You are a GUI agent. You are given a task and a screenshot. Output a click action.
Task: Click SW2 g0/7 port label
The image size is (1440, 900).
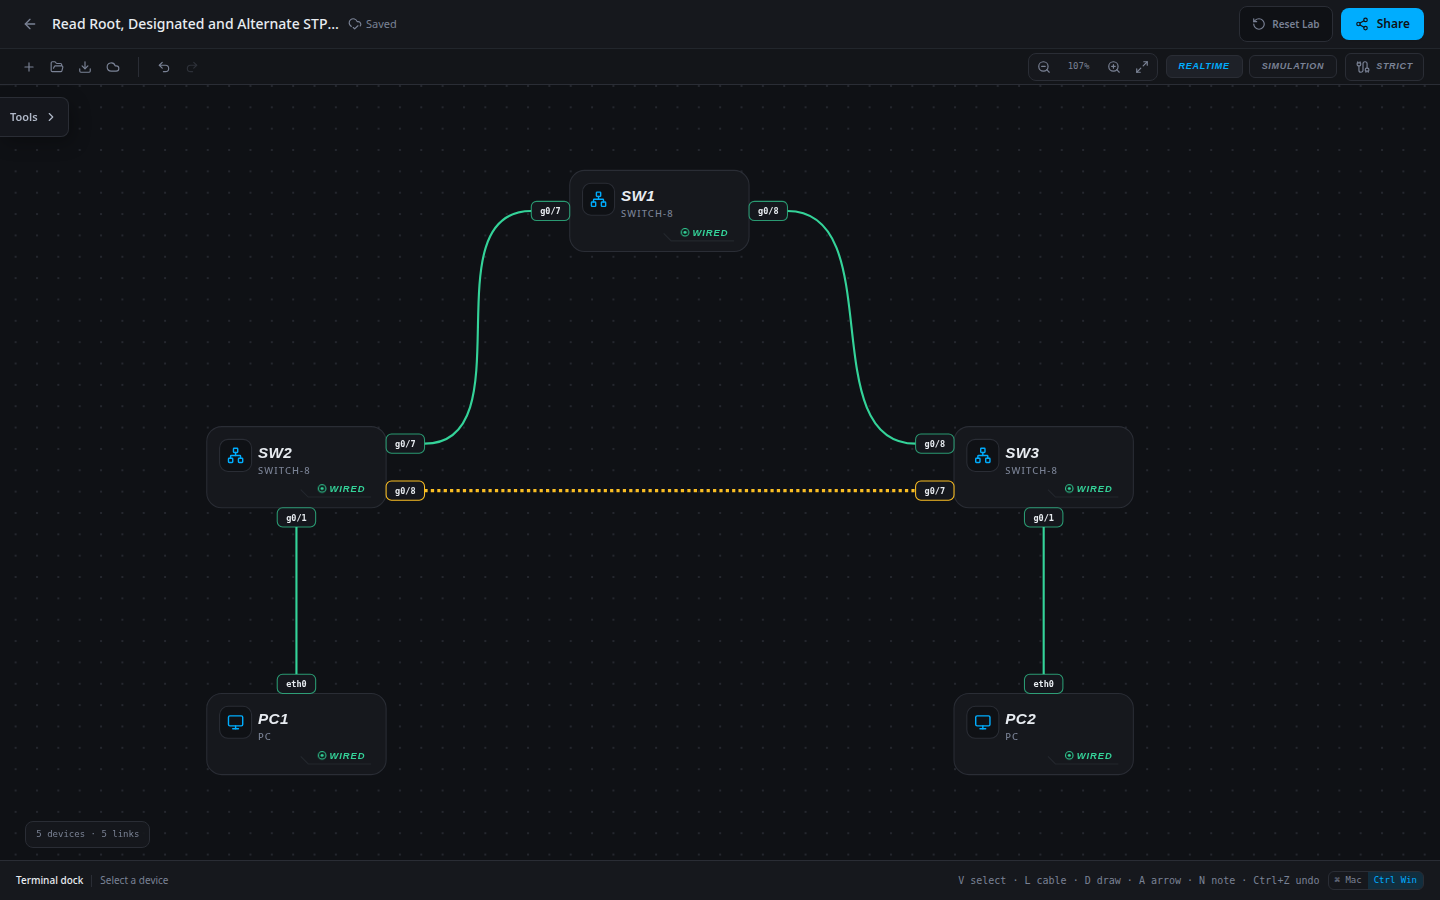(x=405, y=444)
